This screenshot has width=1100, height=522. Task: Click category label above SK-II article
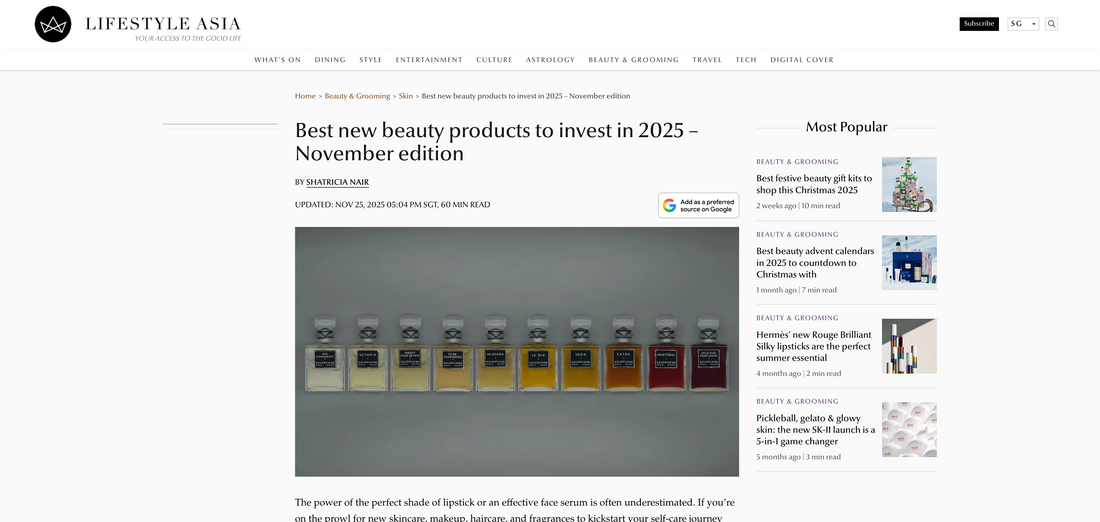797,401
